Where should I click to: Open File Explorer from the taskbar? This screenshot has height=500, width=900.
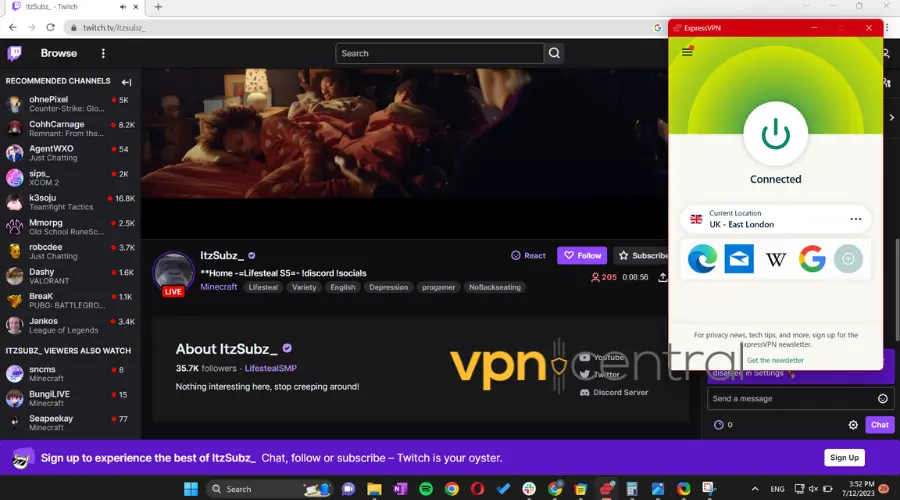tap(374, 489)
